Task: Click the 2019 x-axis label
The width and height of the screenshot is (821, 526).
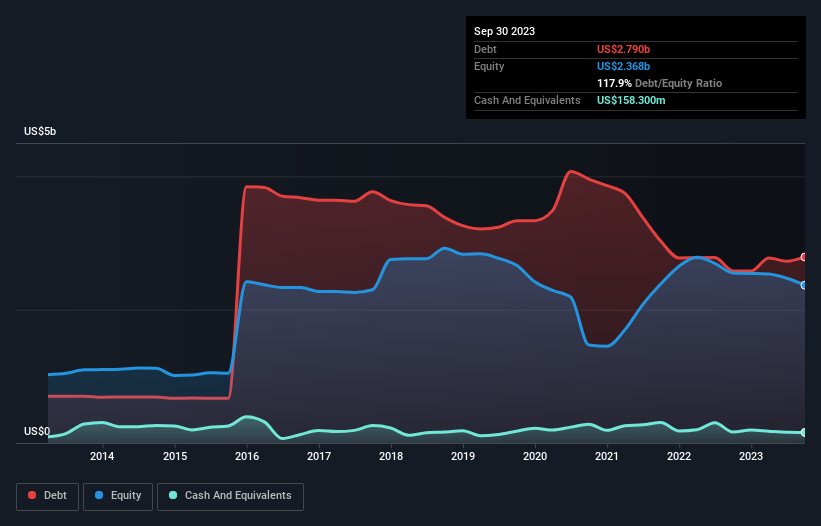Action: pos(463,456)
